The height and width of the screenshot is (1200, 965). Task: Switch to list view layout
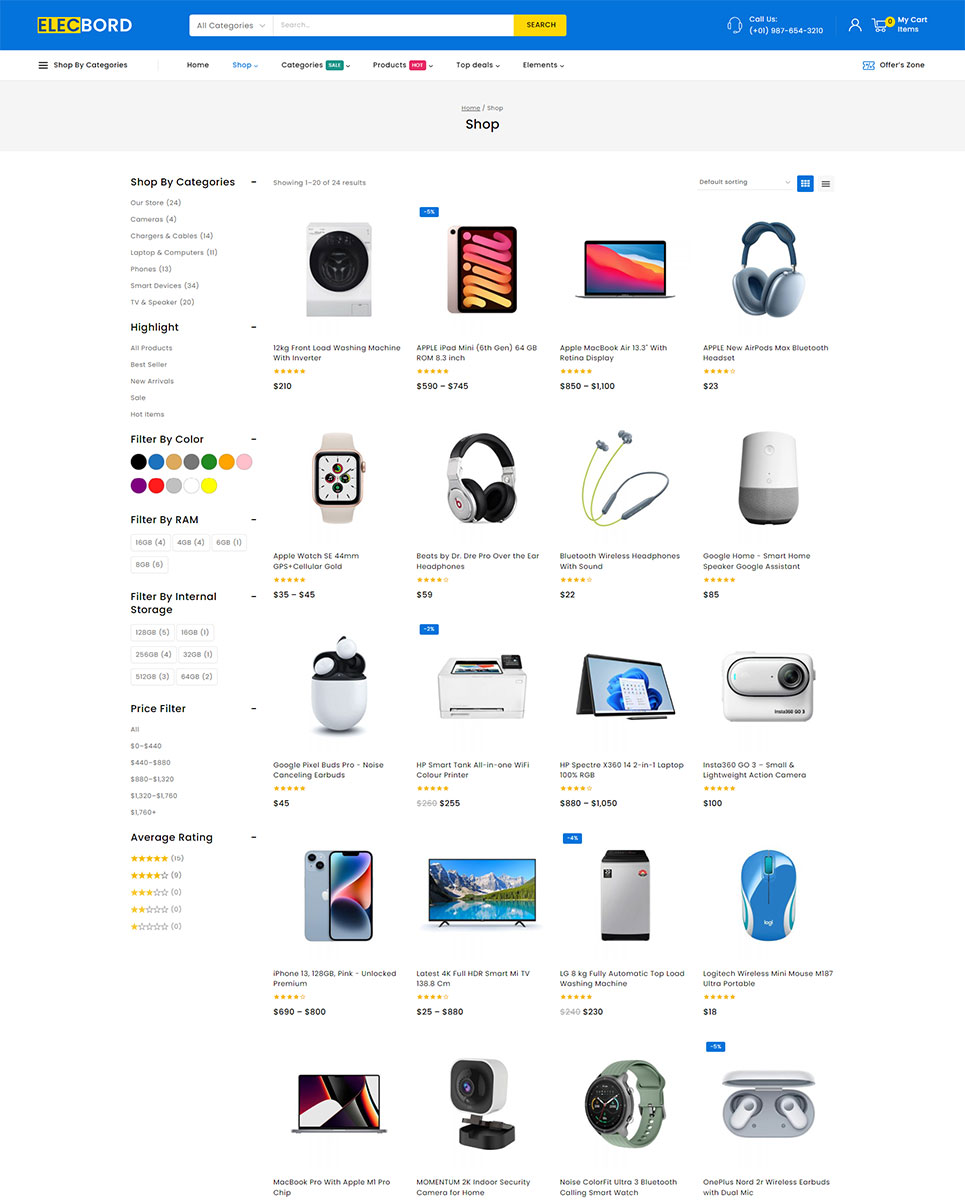(825, 183)
